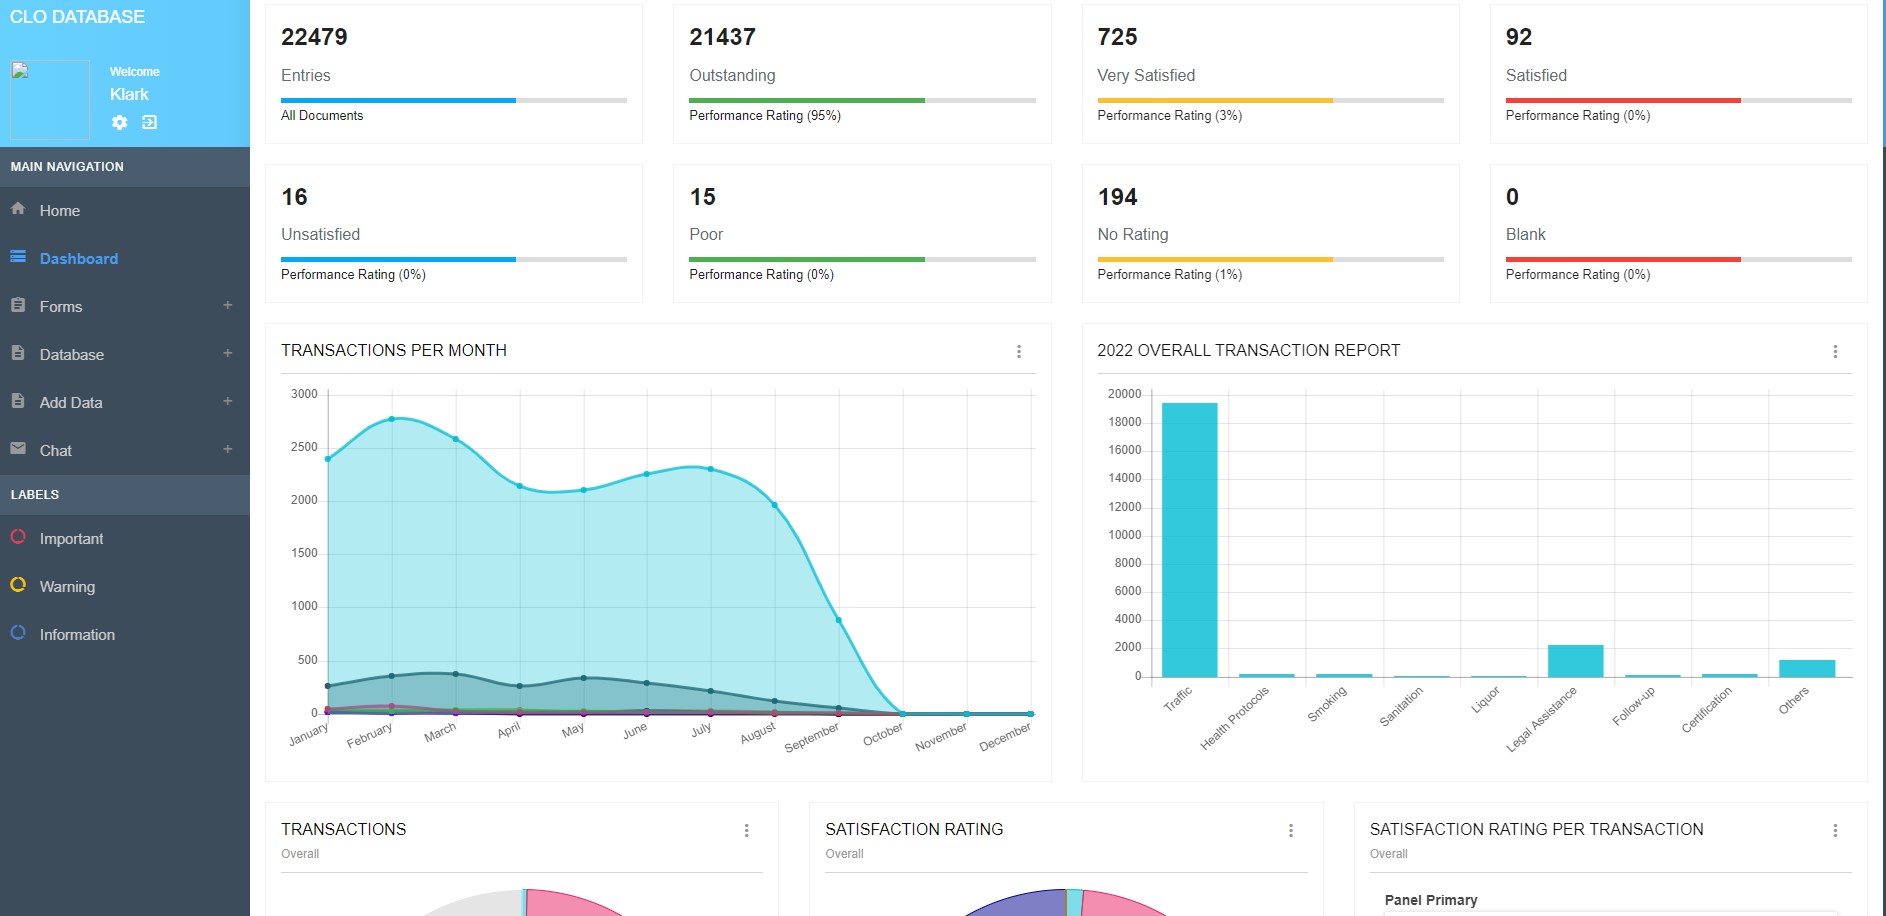Viewport: 1886px width, 916px height.
Task: Click the CLO DATABASE title
Action: (x=77, y=17)
